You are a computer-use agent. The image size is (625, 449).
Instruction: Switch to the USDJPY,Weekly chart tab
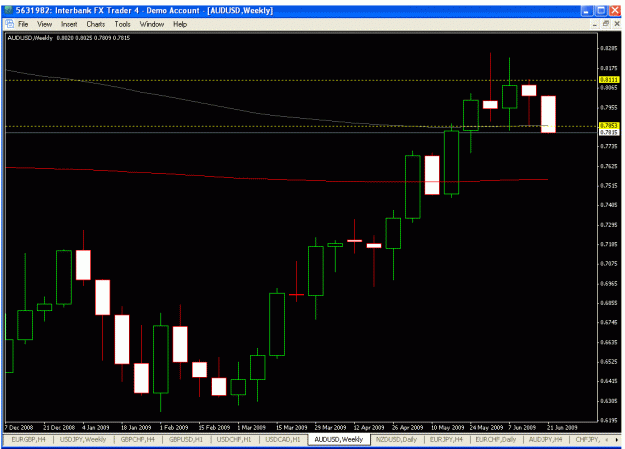coord(83,439)
